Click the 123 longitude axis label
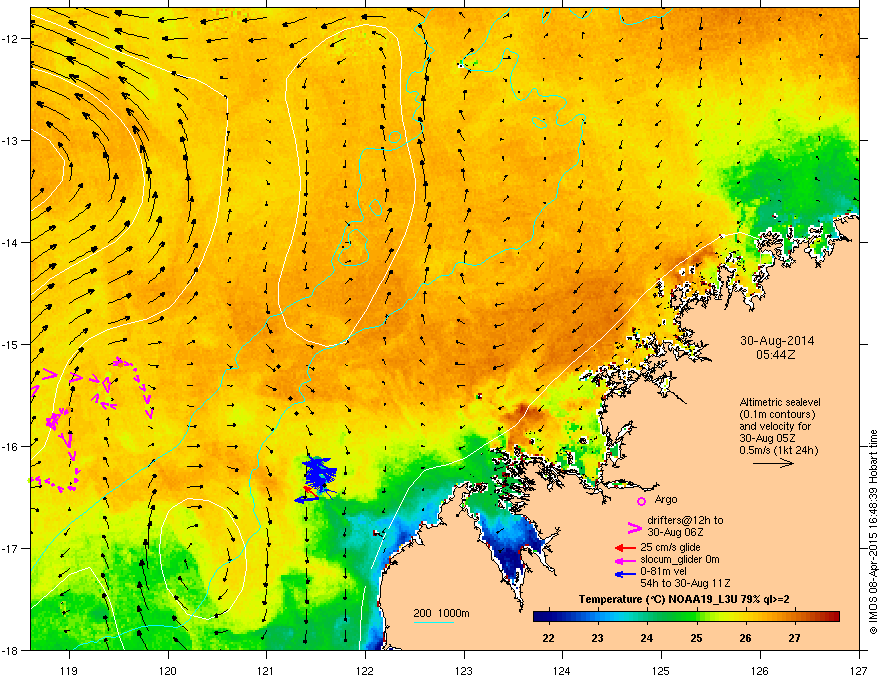This screenshot has height=680, width=880. coord(464,670)
